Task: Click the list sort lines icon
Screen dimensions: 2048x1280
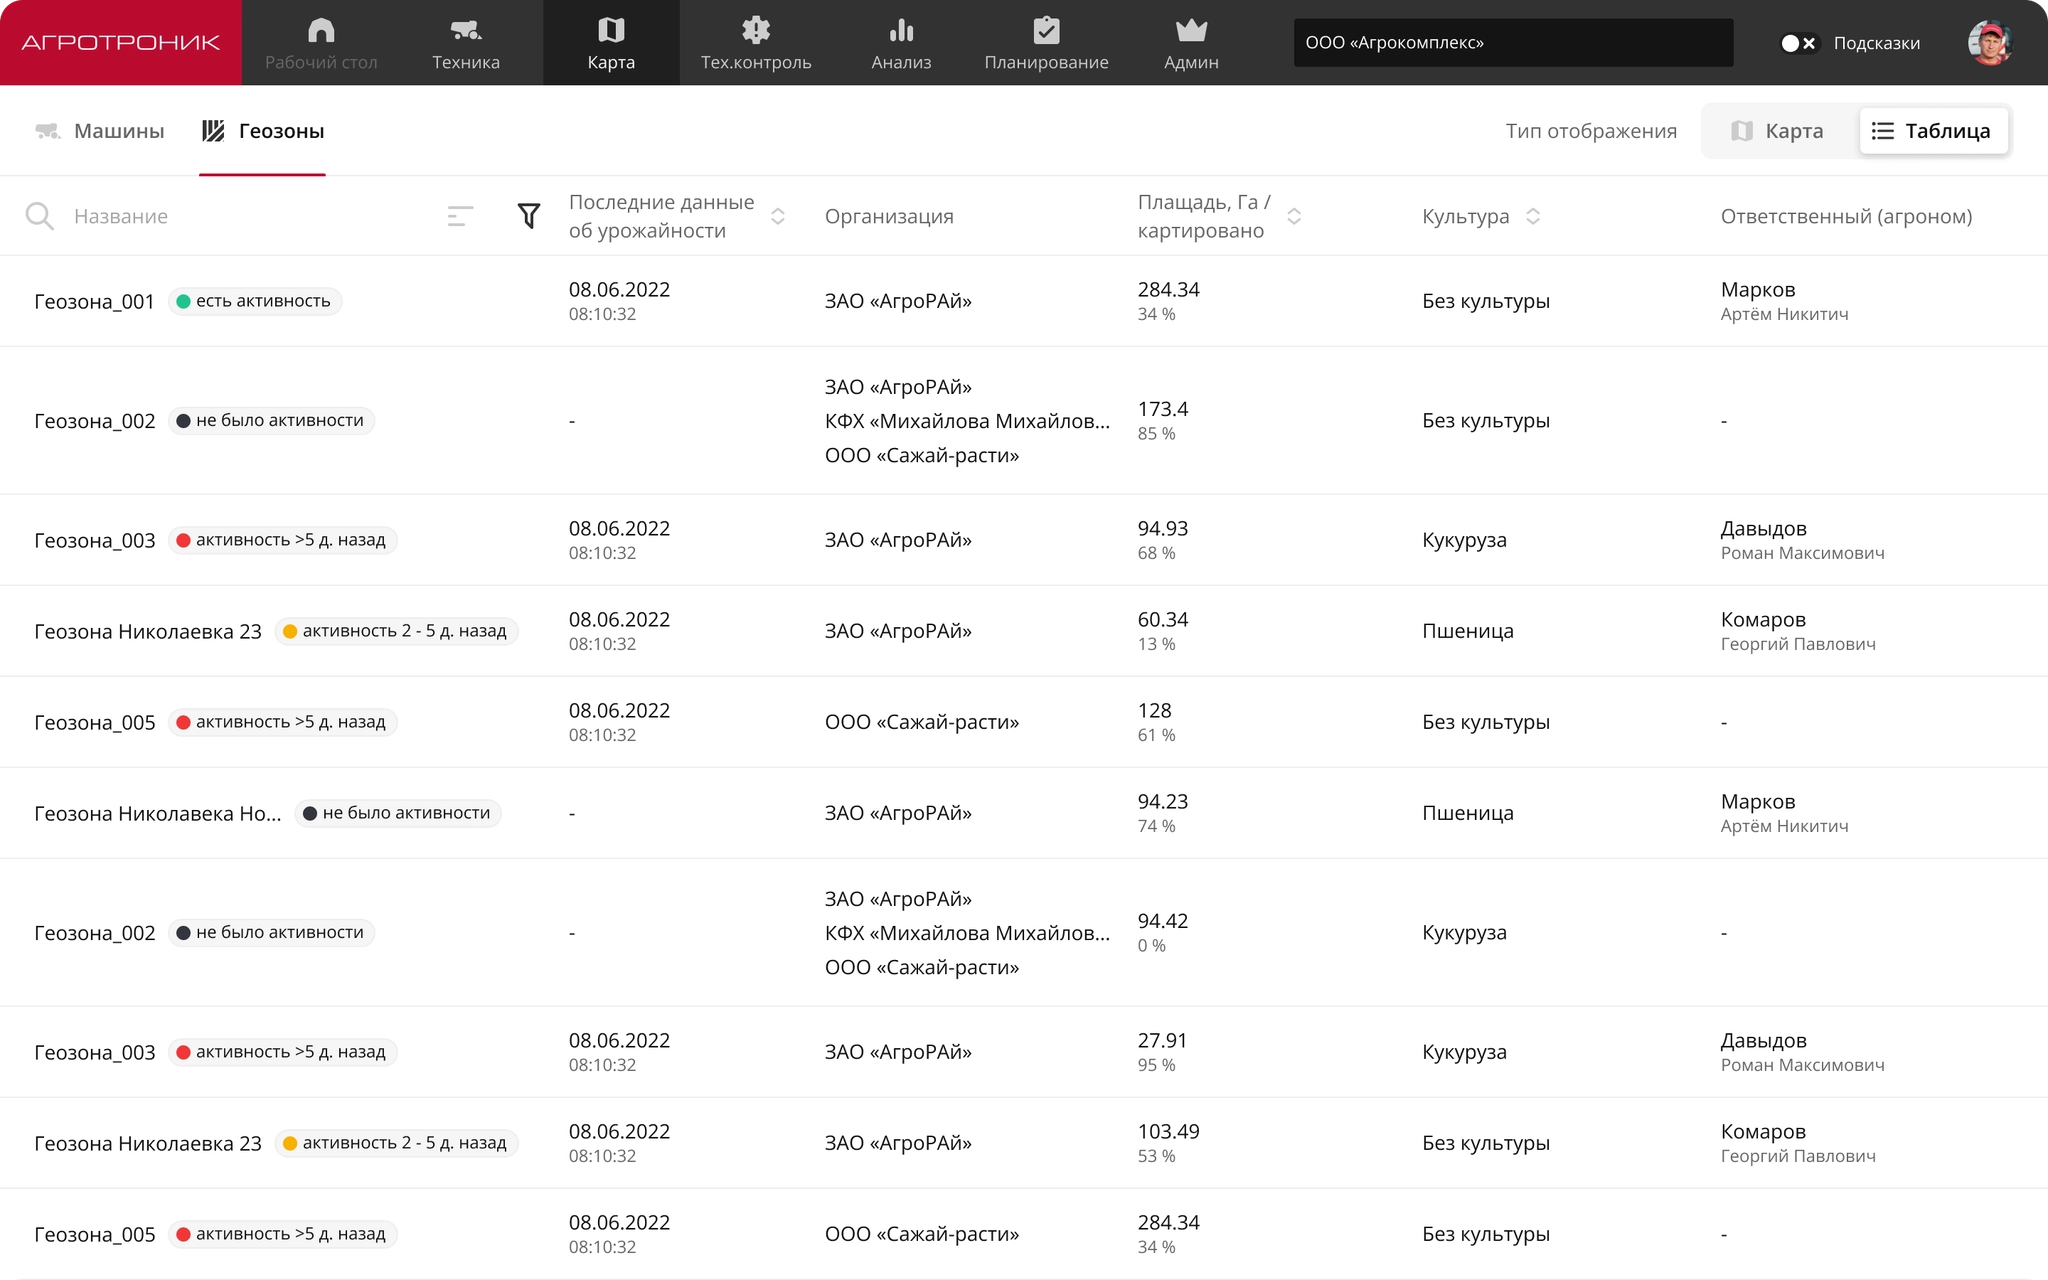Action: (460, 216)
